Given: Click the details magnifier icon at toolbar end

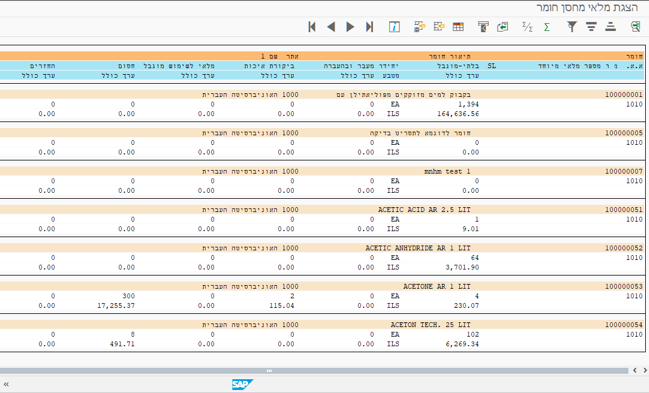Looking at the screenshot, I should 635,27.
